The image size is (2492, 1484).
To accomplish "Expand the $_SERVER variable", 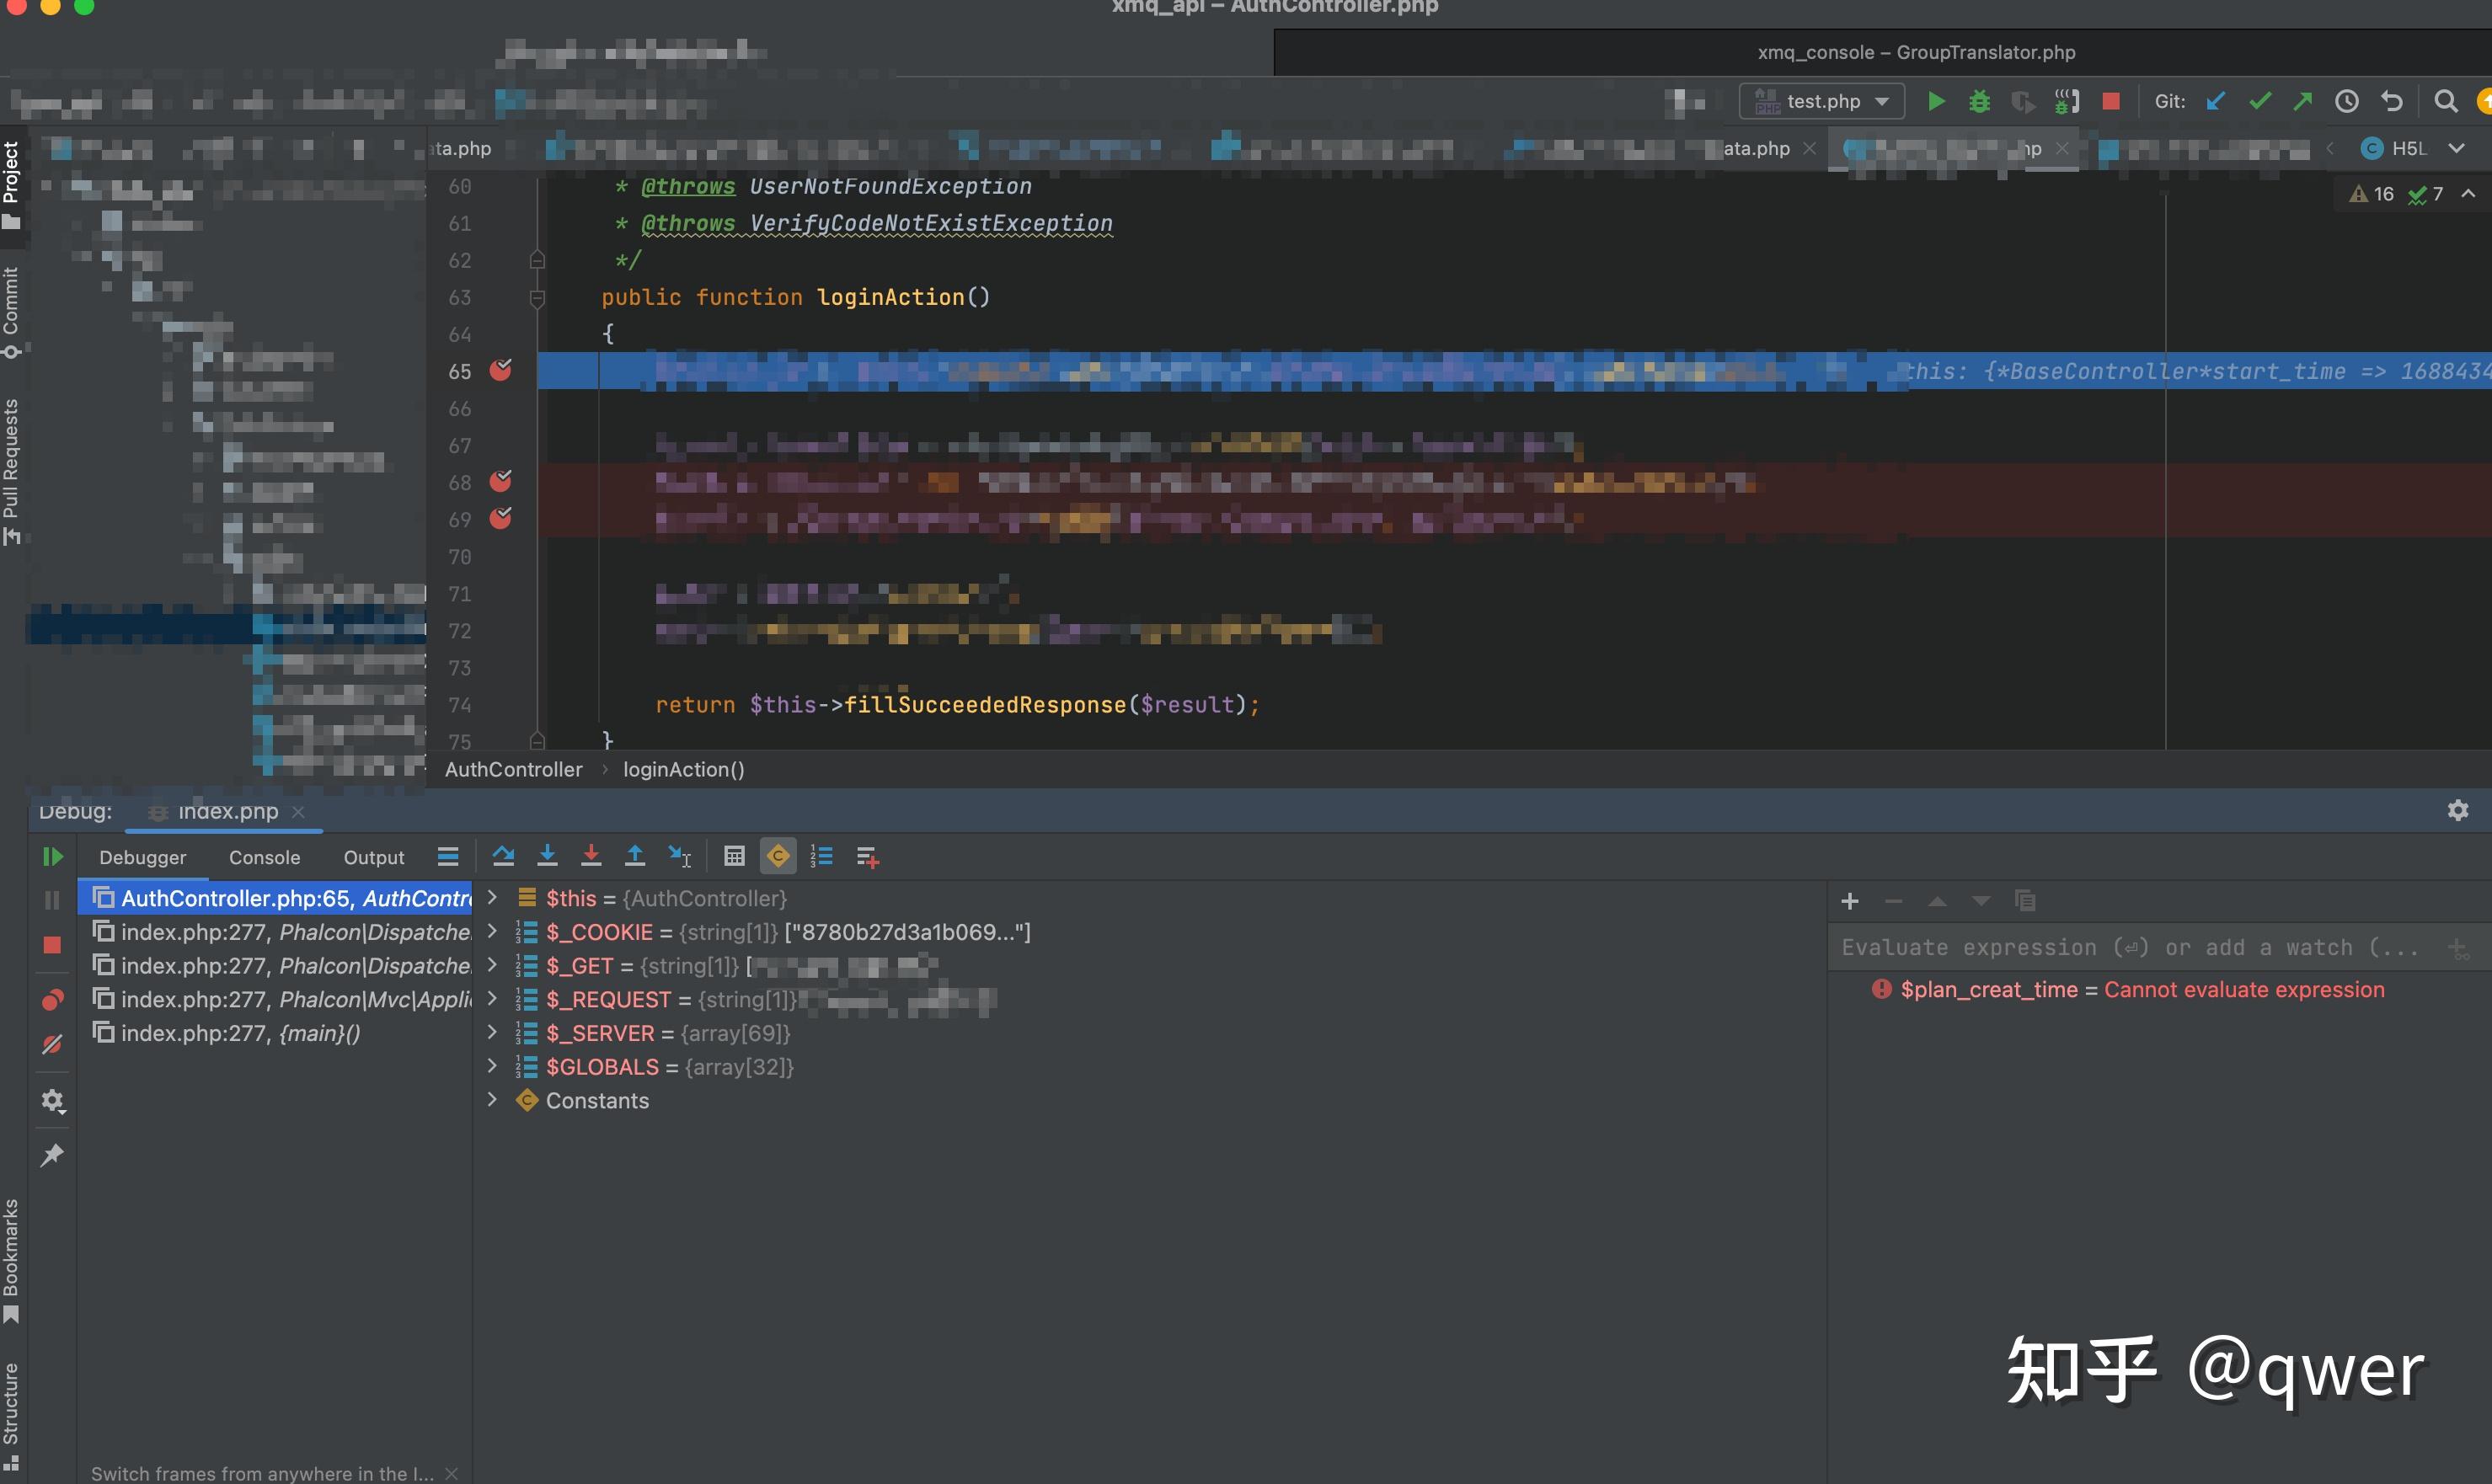I will tap(492, 1033).
